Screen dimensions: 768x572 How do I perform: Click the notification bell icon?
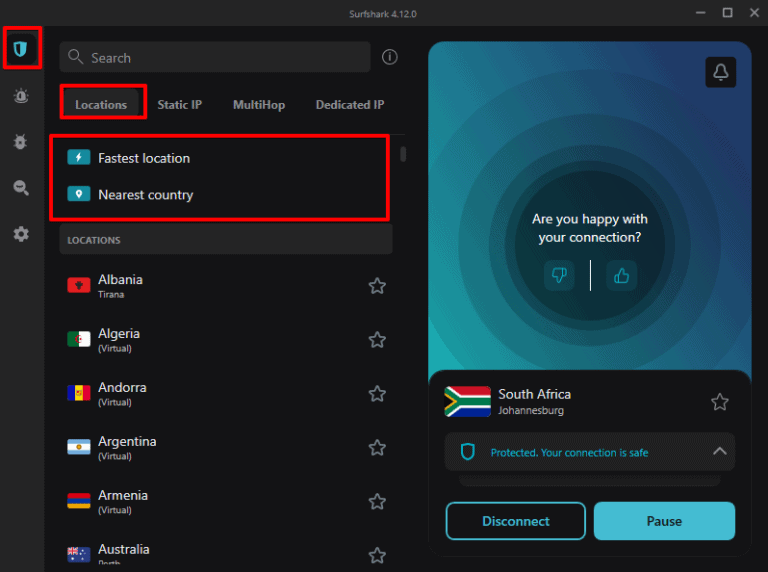click(720, 72)
